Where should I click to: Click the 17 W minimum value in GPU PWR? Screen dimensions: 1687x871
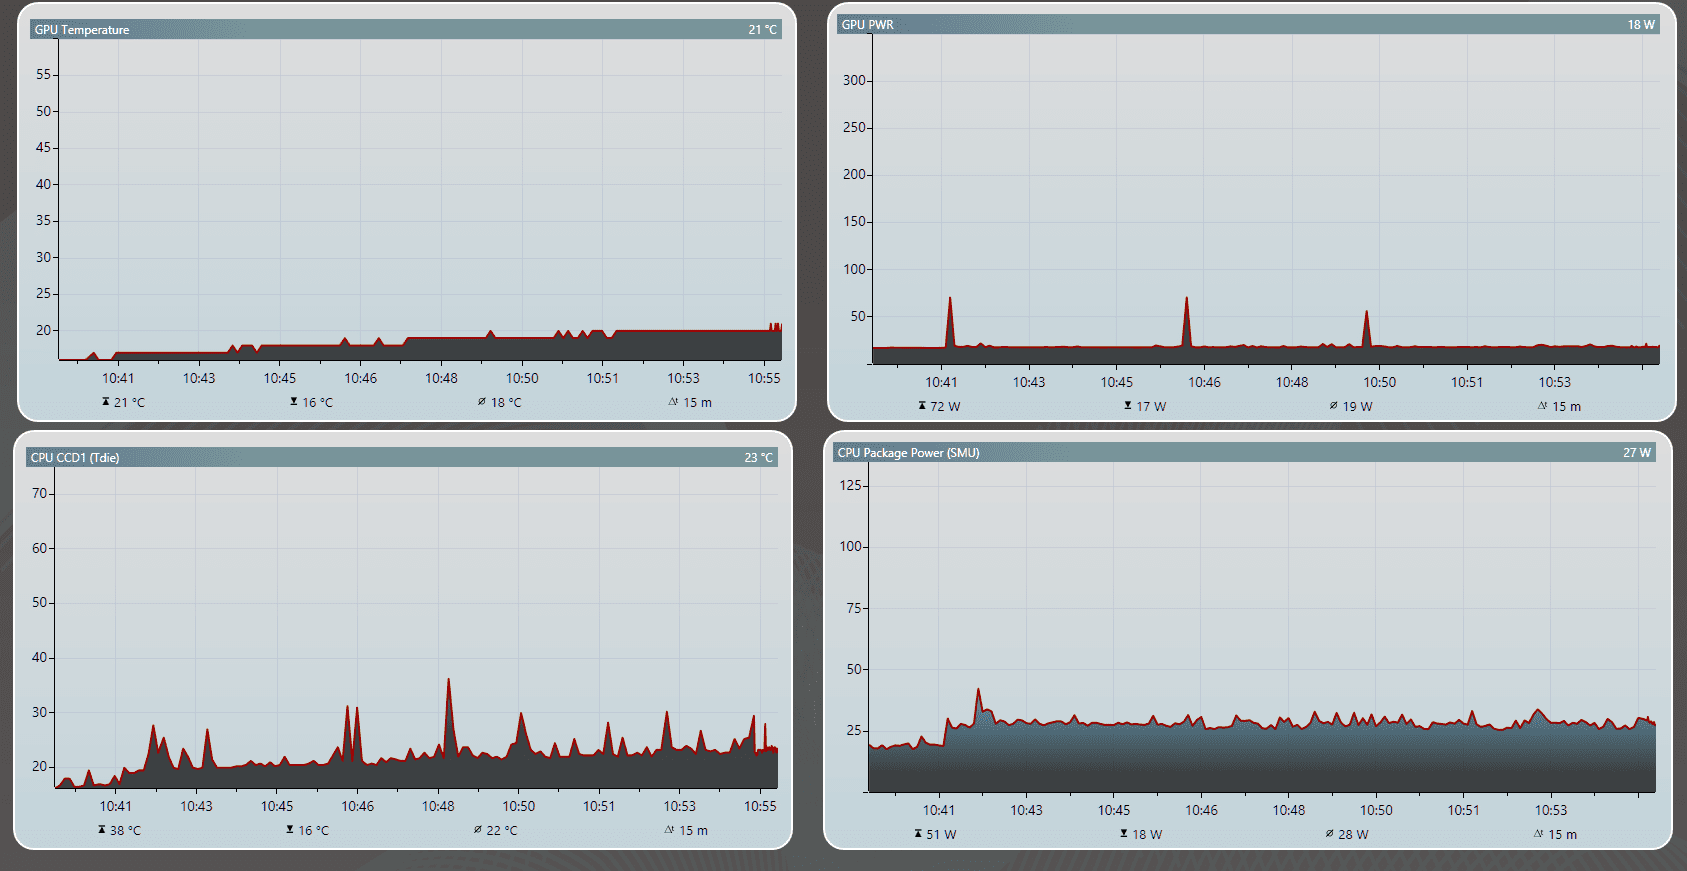pos(1151,407)
